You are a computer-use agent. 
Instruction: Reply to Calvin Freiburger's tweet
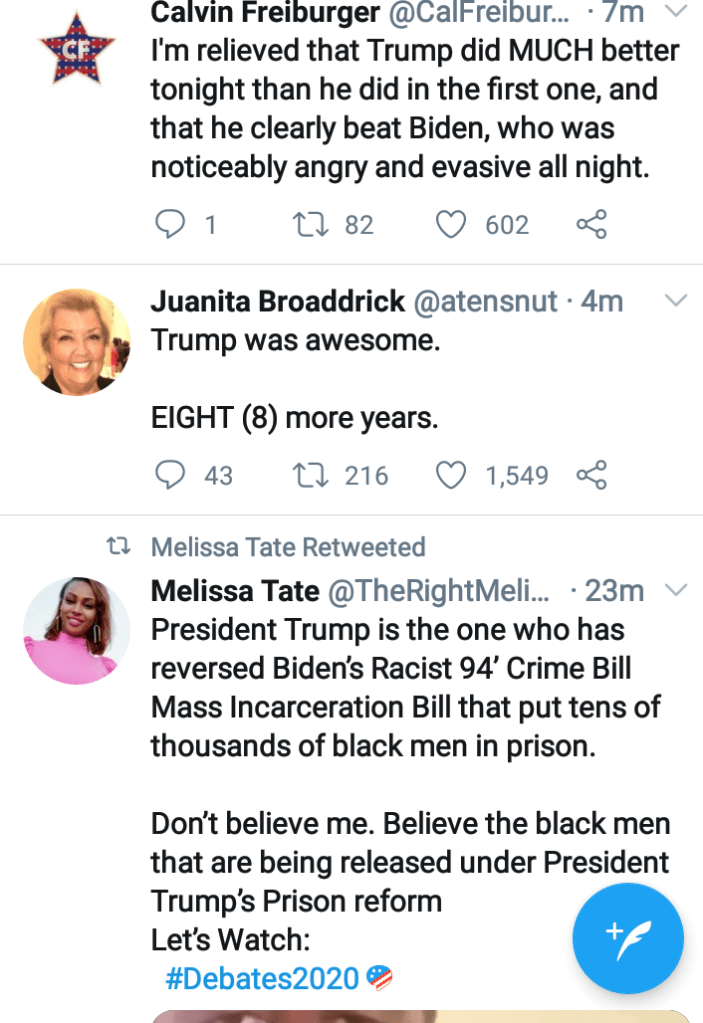(170, 224)
